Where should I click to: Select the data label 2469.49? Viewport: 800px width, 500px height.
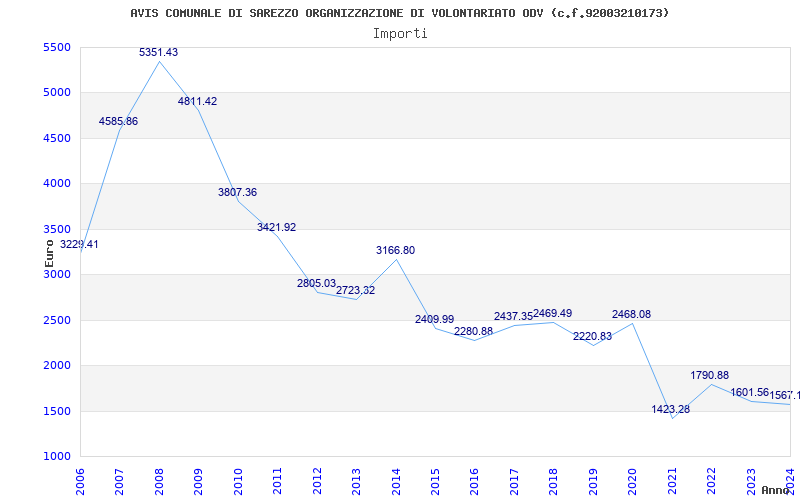click(x=553, y=313)
